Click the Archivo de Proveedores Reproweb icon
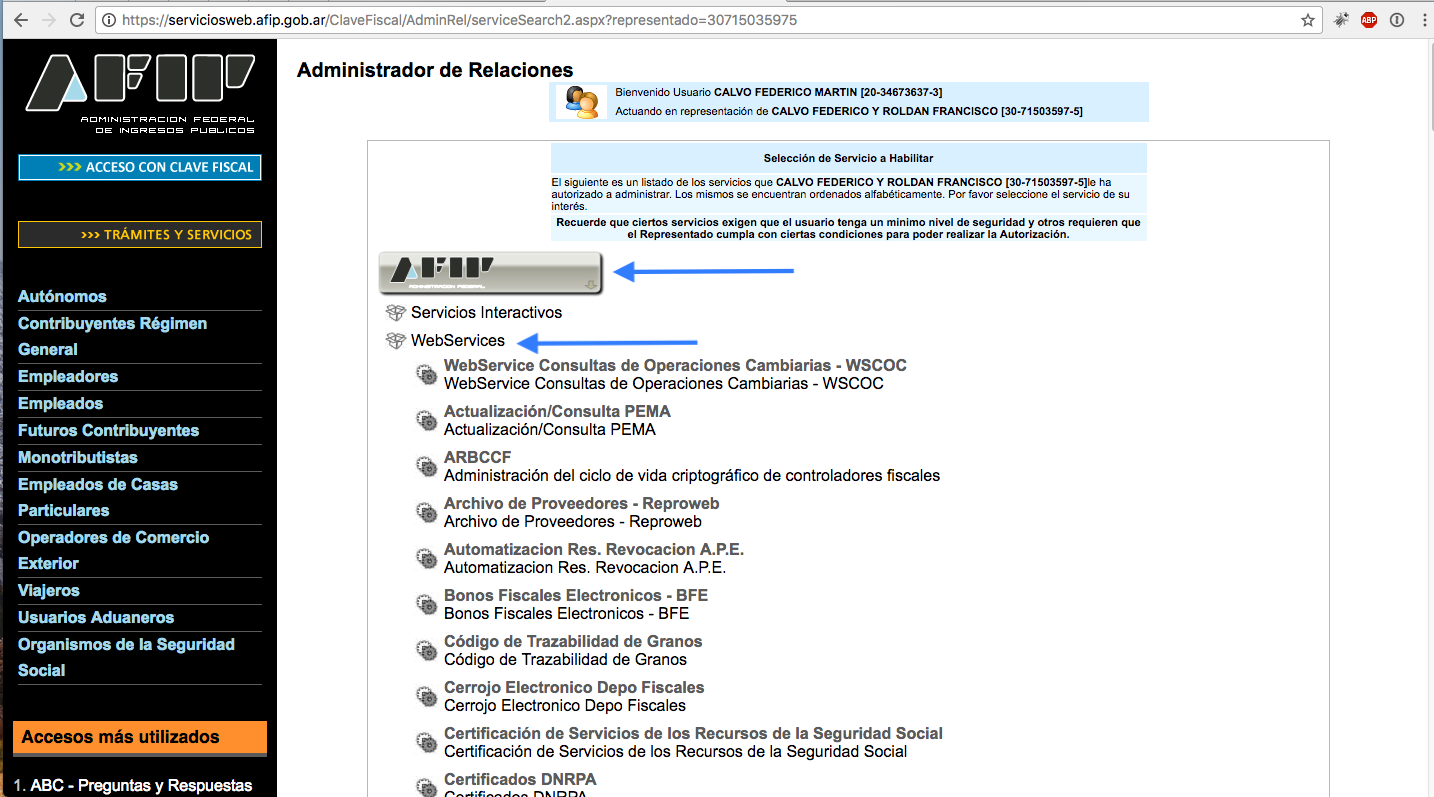This screenshot has width=1434, height=797. point(426,511)
